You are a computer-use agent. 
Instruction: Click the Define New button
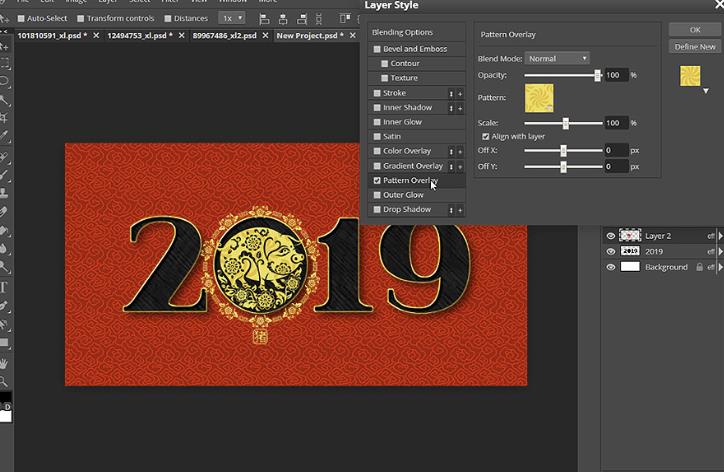pos(695,47)
